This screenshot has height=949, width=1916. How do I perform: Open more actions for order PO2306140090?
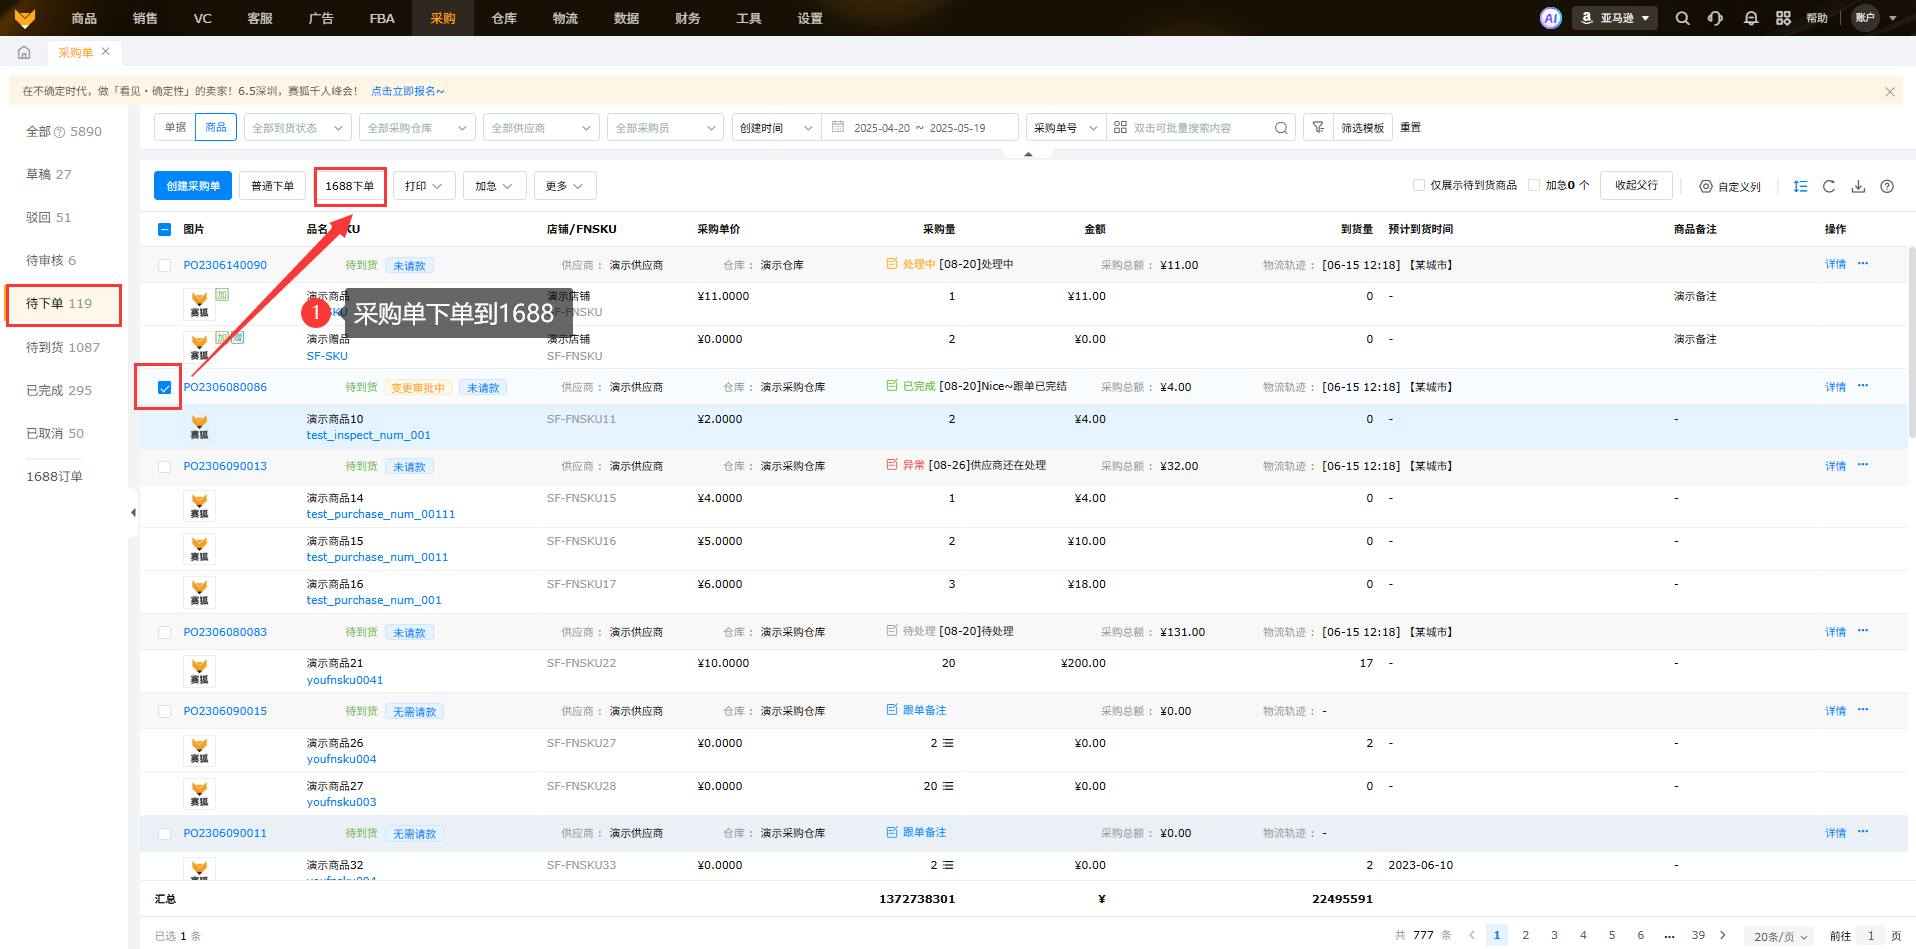(1863, 264)
